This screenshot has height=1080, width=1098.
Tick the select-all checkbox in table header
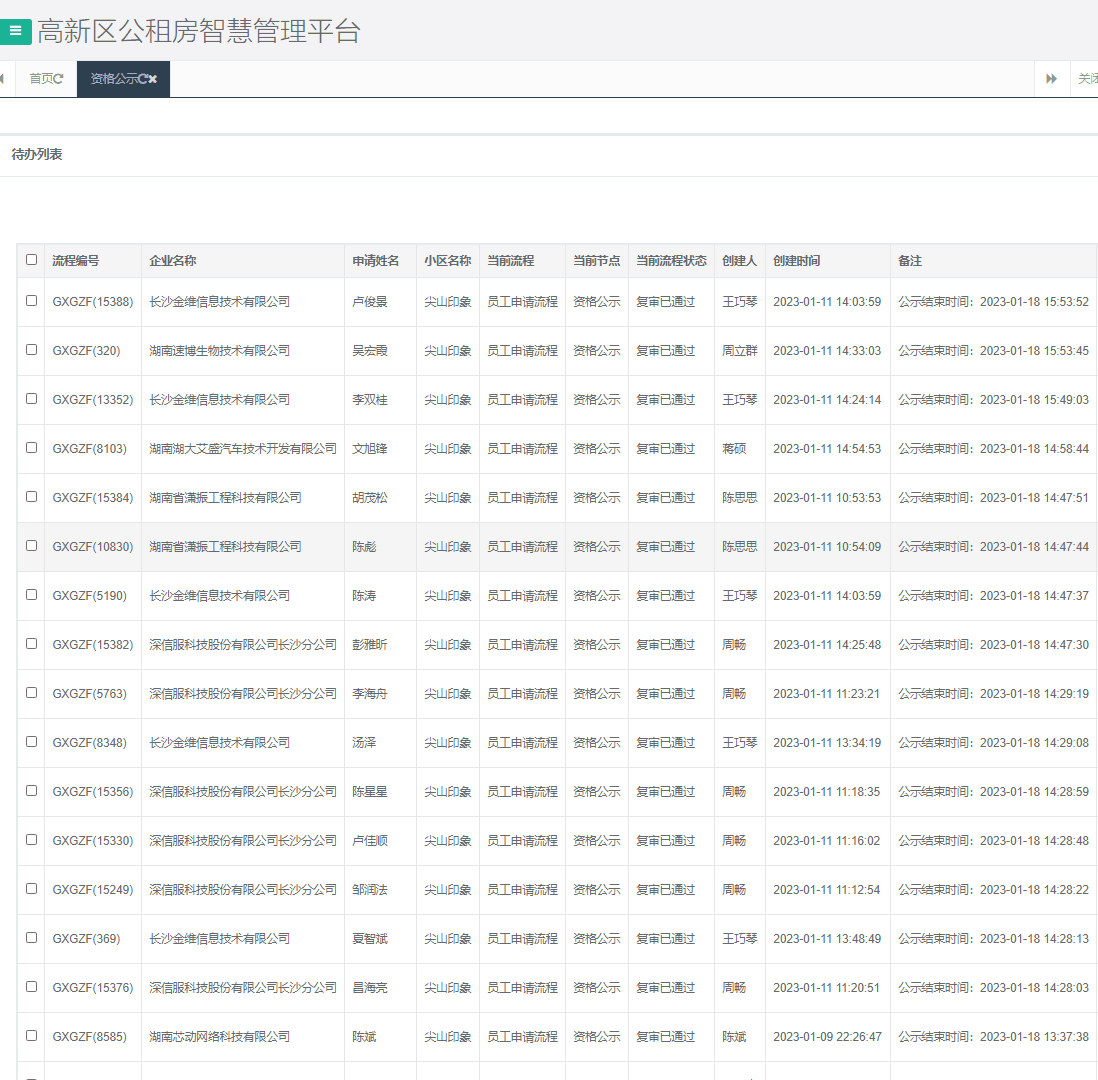(31, 260)
